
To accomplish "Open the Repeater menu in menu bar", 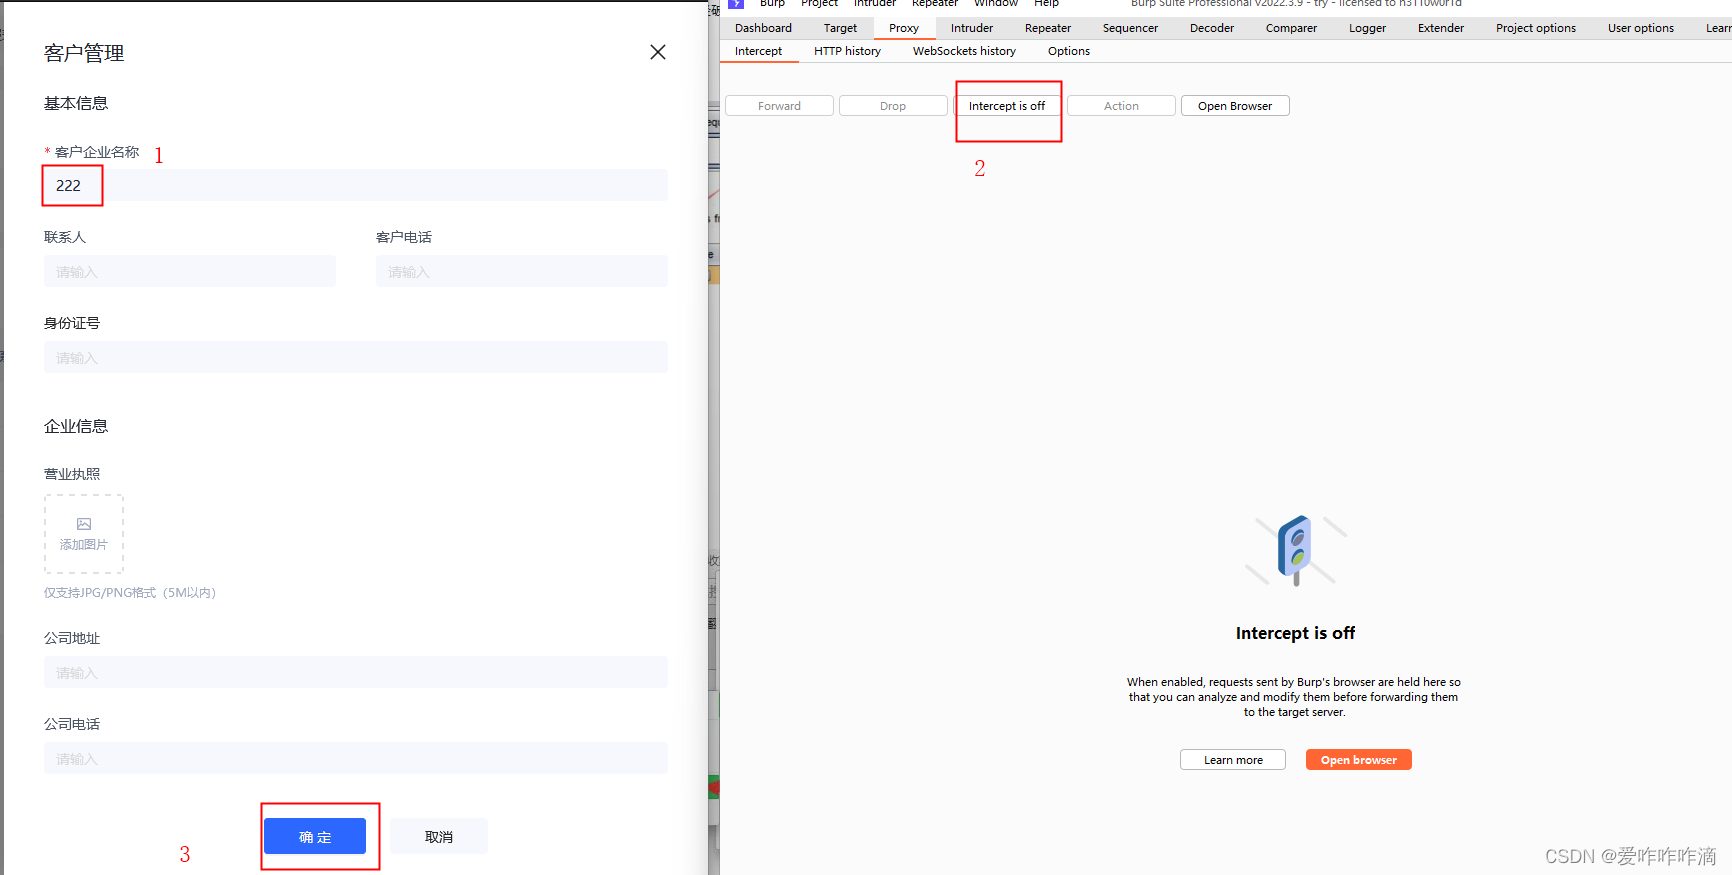I will click(x=935, y=4).
